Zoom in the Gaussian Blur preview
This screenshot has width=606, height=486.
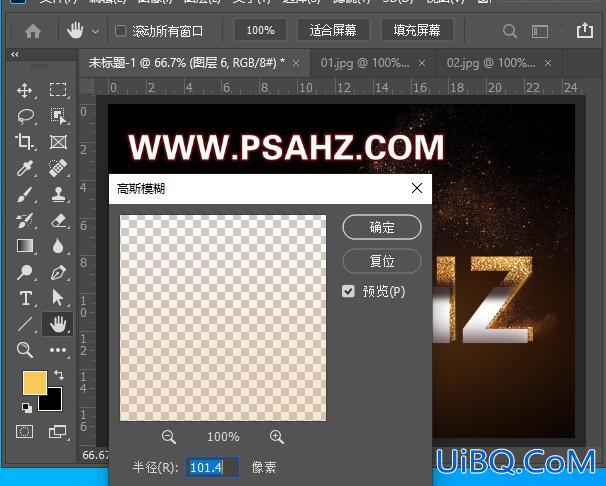coord(277,437)
